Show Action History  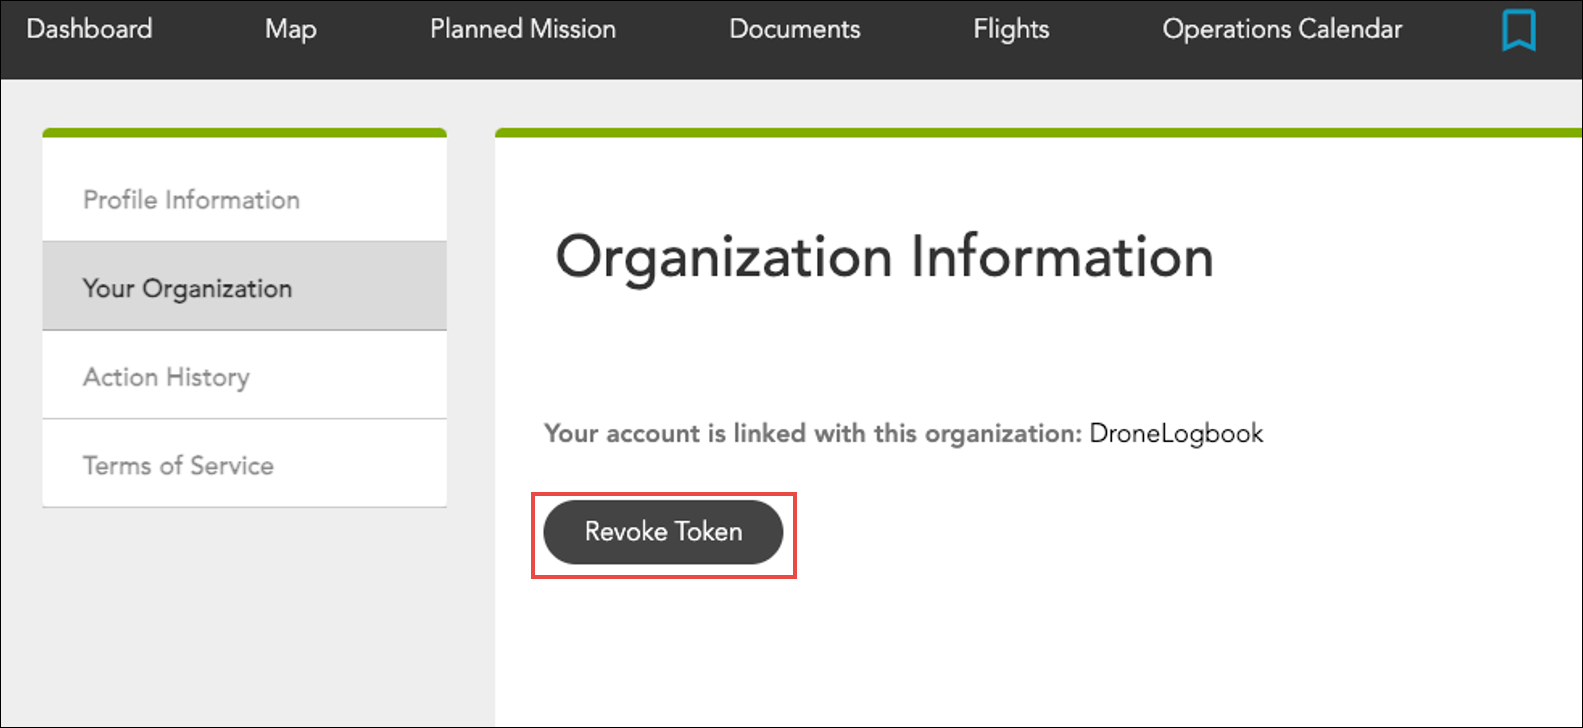tap(245, 376)
